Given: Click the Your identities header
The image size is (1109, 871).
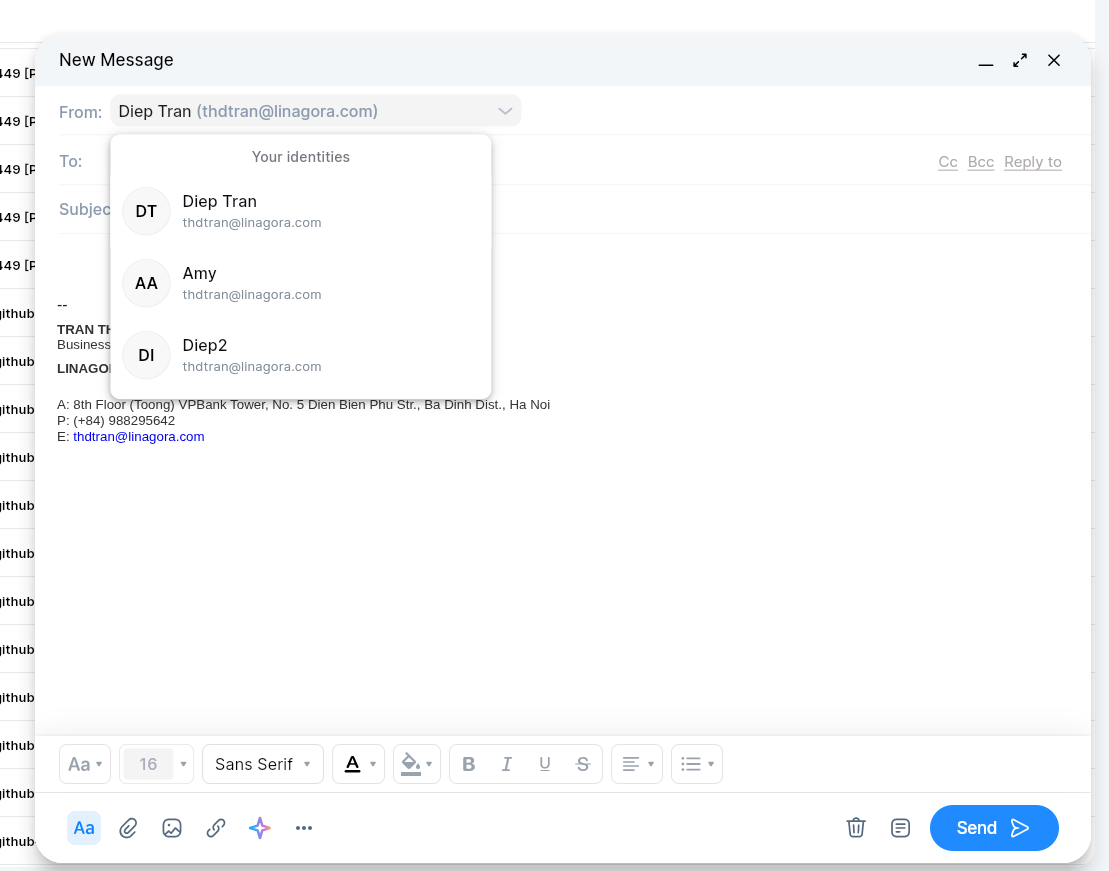Looking at the screenshot, I should (301, 157).
